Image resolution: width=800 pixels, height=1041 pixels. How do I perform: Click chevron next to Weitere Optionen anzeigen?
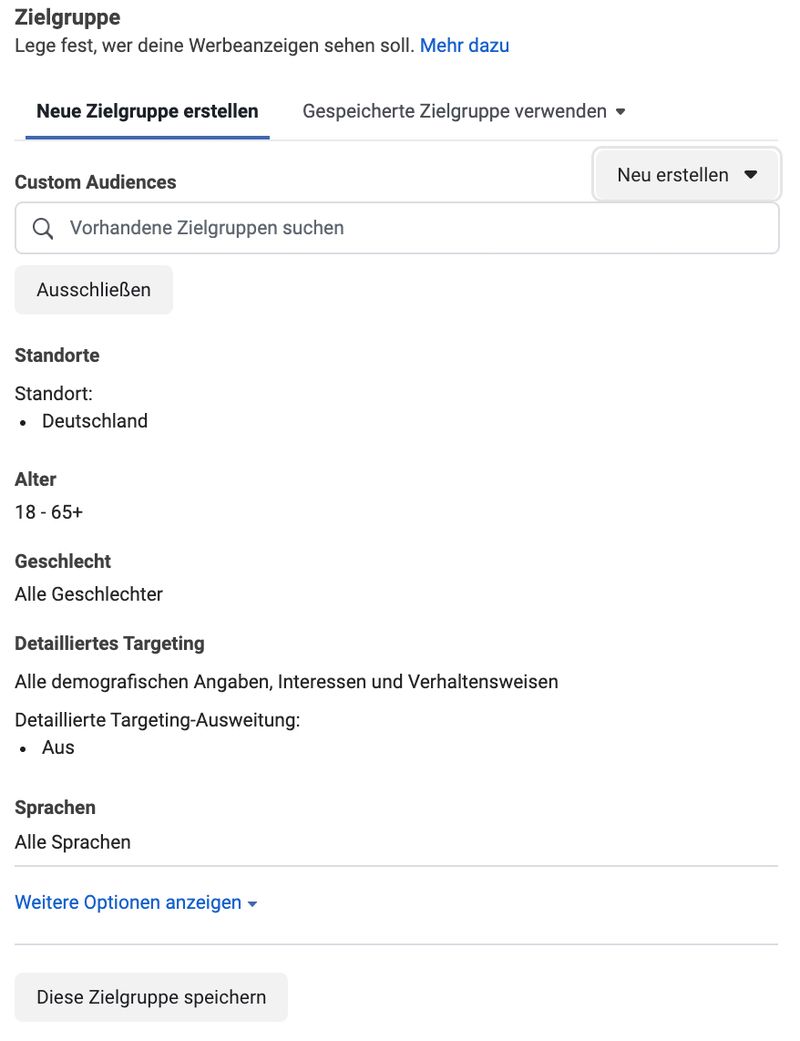(252, 904)
